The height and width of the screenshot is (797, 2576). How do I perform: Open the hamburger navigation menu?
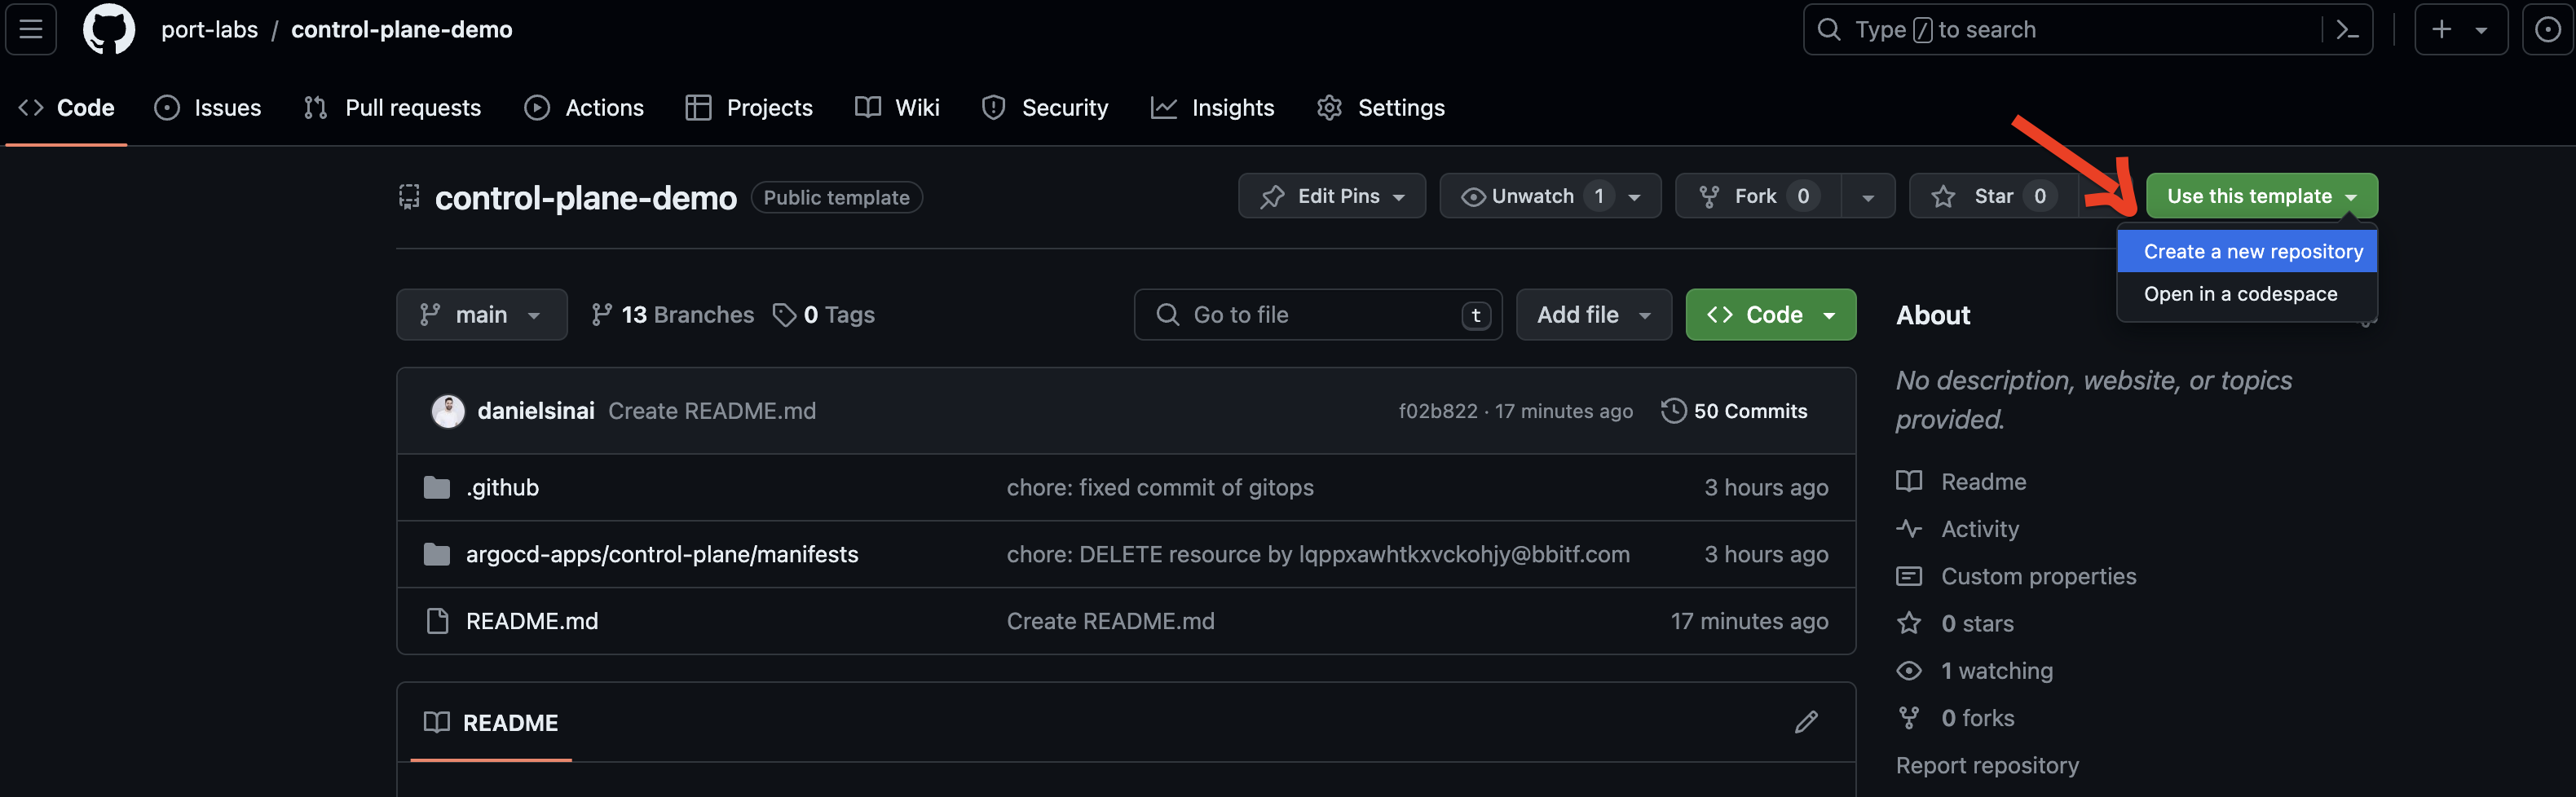tap(31, 29)
